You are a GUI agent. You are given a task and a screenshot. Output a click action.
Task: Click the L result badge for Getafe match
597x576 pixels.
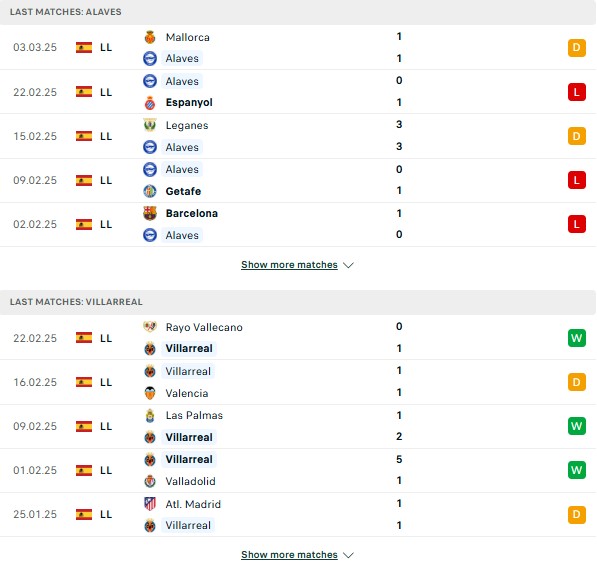click(x=576, y=180)
